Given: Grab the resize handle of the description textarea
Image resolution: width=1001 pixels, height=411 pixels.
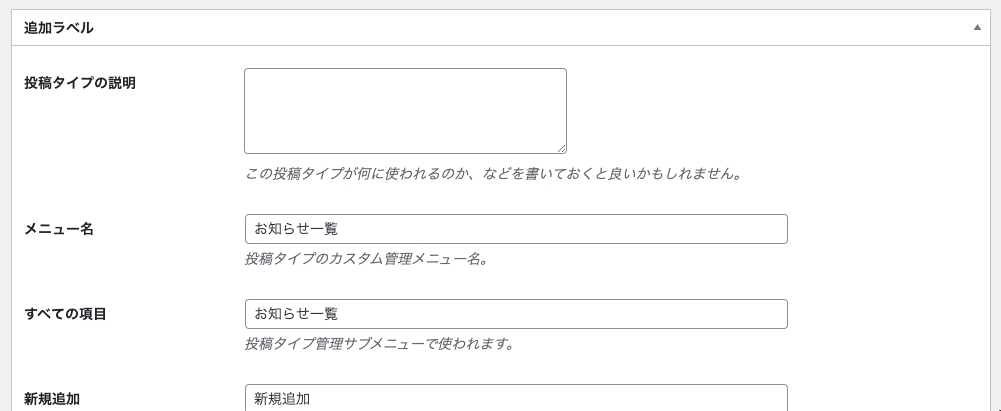Looking at the screenshot, I should [x=561, y=148].
